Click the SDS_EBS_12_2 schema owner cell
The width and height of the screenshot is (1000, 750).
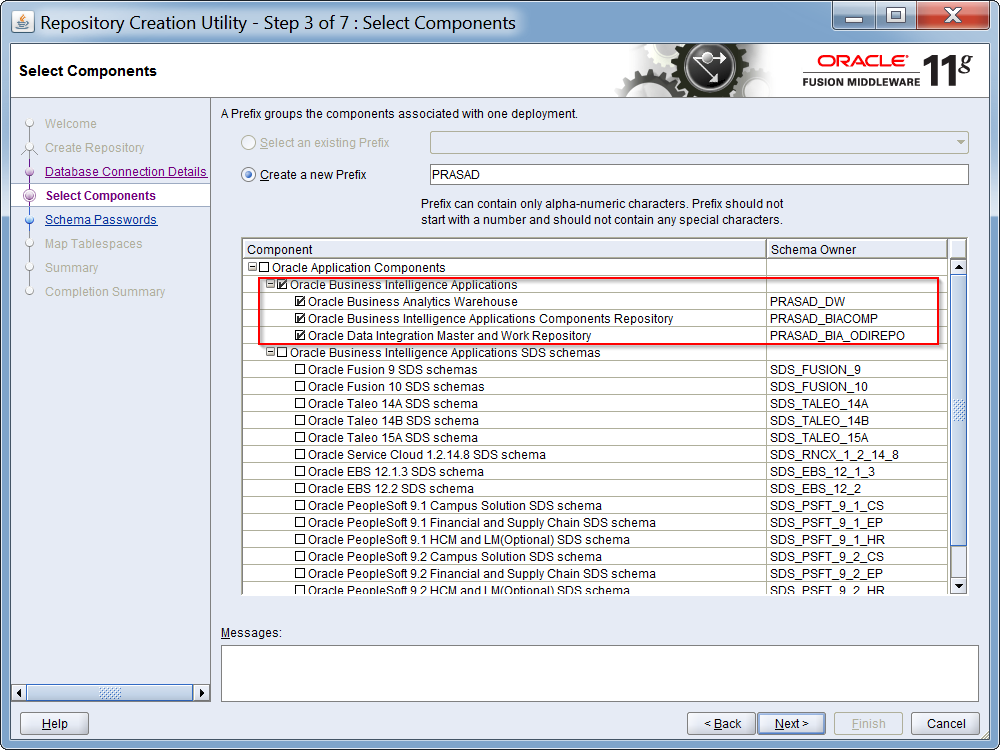tap(857, 489)
